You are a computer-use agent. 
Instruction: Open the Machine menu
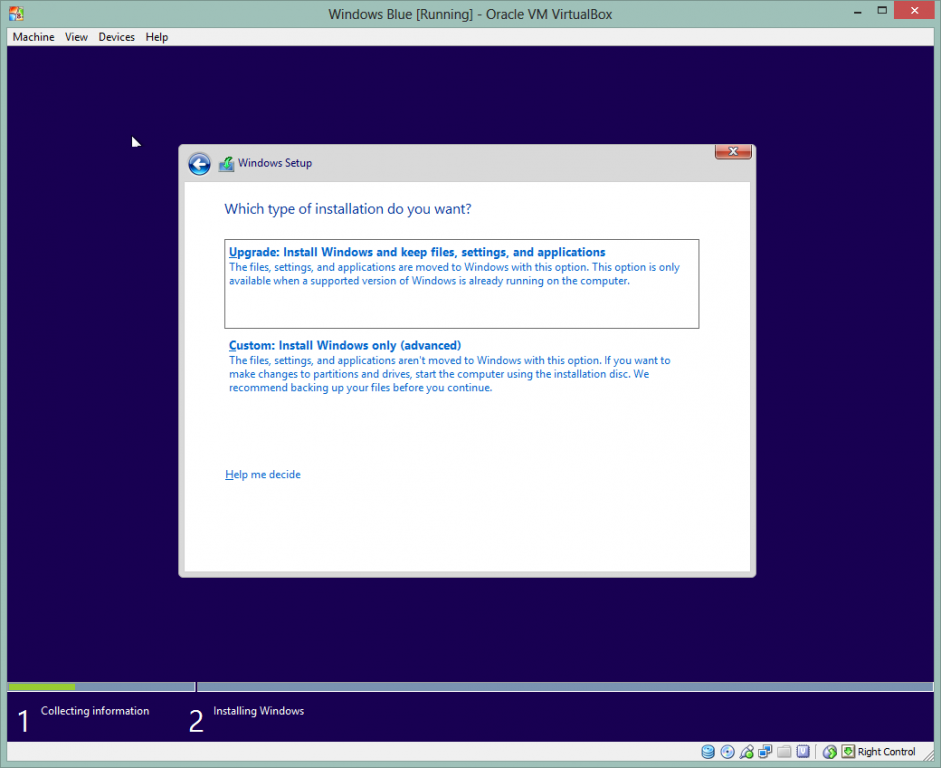pos(33,37)
